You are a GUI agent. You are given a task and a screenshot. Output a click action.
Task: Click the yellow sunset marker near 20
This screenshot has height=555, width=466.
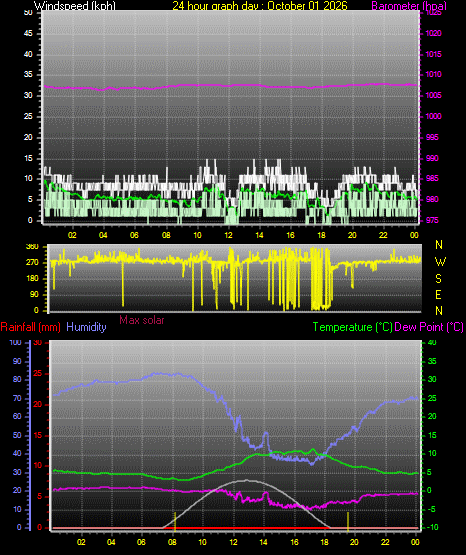point(348,521)
